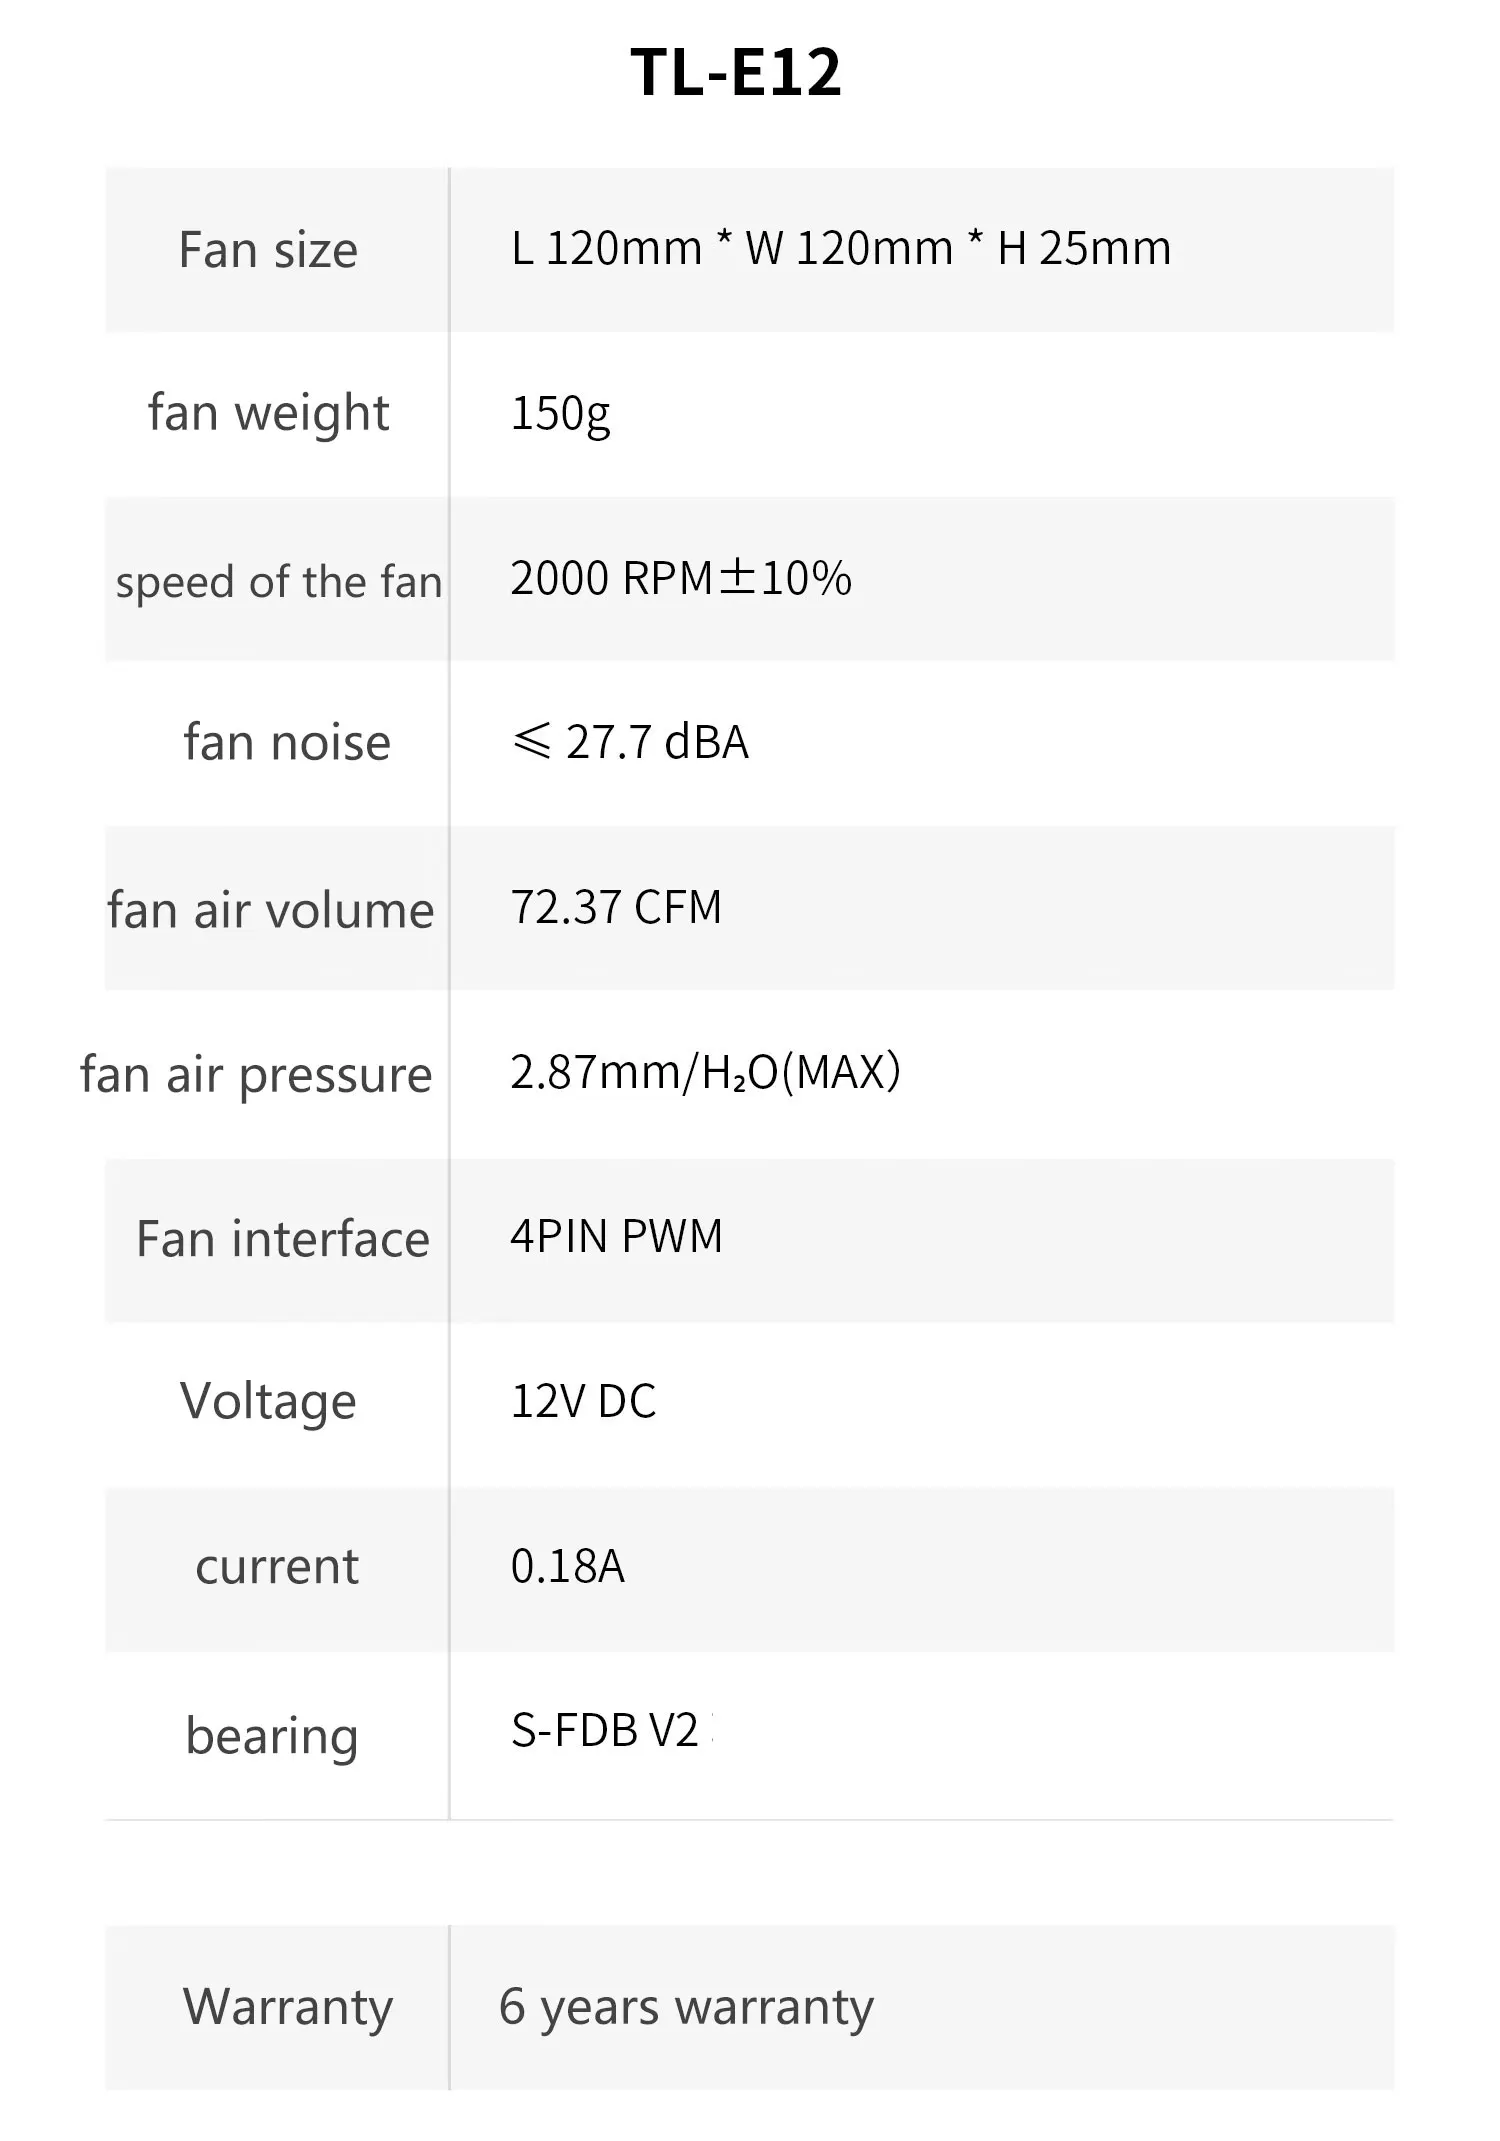
Task: Click the "fan weight" label
Action: click(268, 413)
